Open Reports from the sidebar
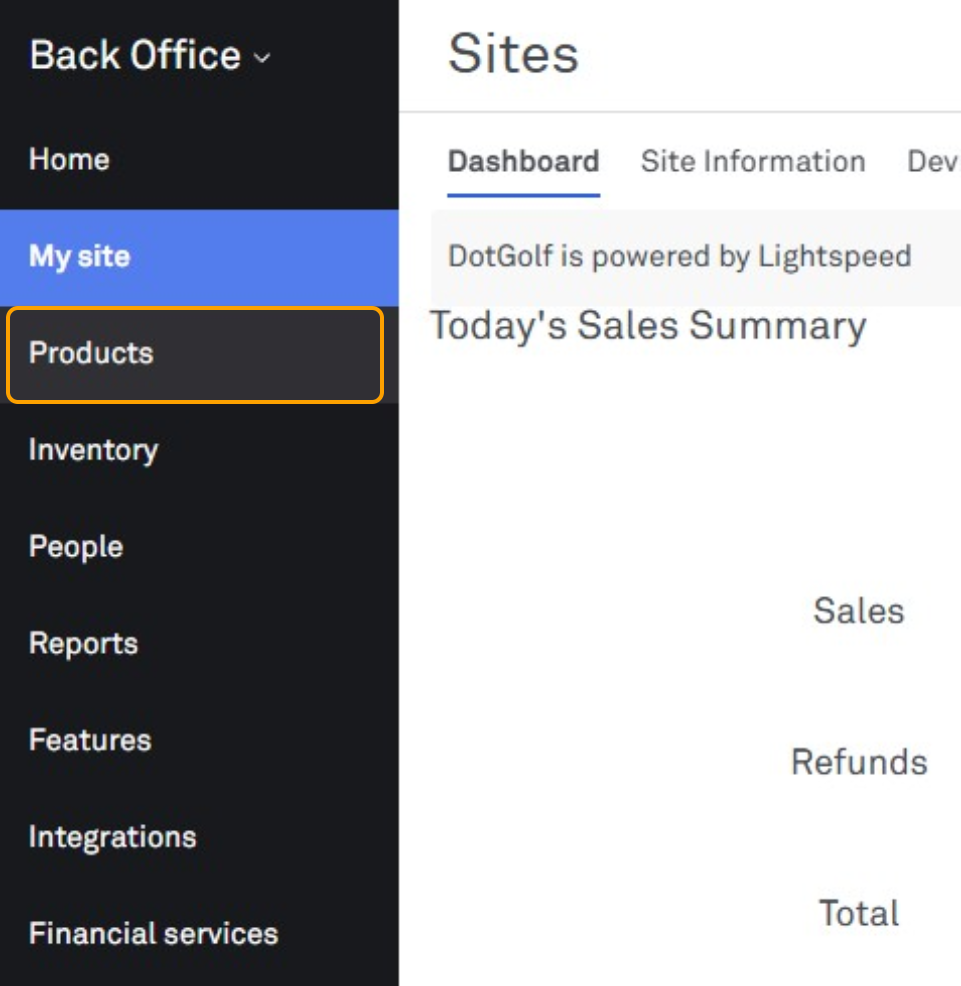The height and width of the screenshot is (986, 961). 83,644
